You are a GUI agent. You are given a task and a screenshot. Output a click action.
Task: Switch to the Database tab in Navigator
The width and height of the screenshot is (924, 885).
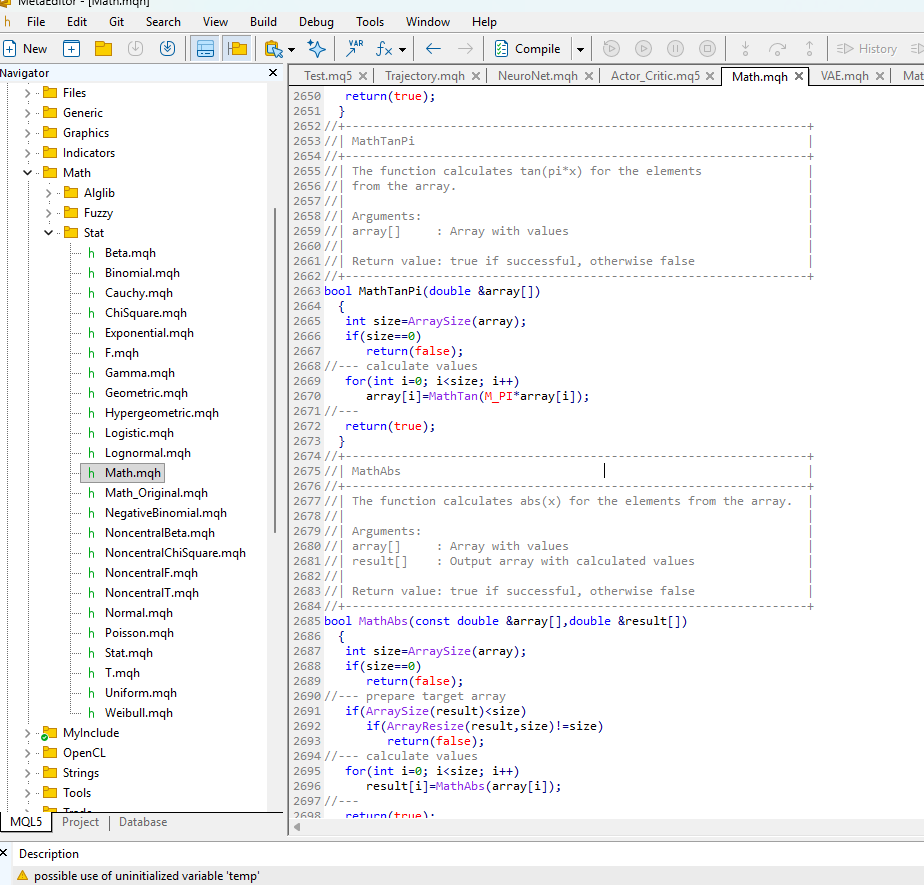coord(143,822)
